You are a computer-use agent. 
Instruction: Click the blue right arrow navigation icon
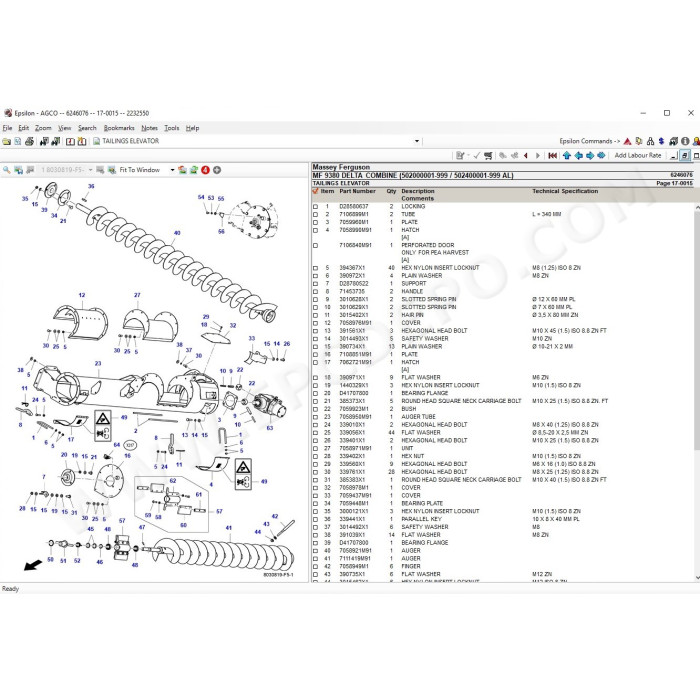click(590, 156)
